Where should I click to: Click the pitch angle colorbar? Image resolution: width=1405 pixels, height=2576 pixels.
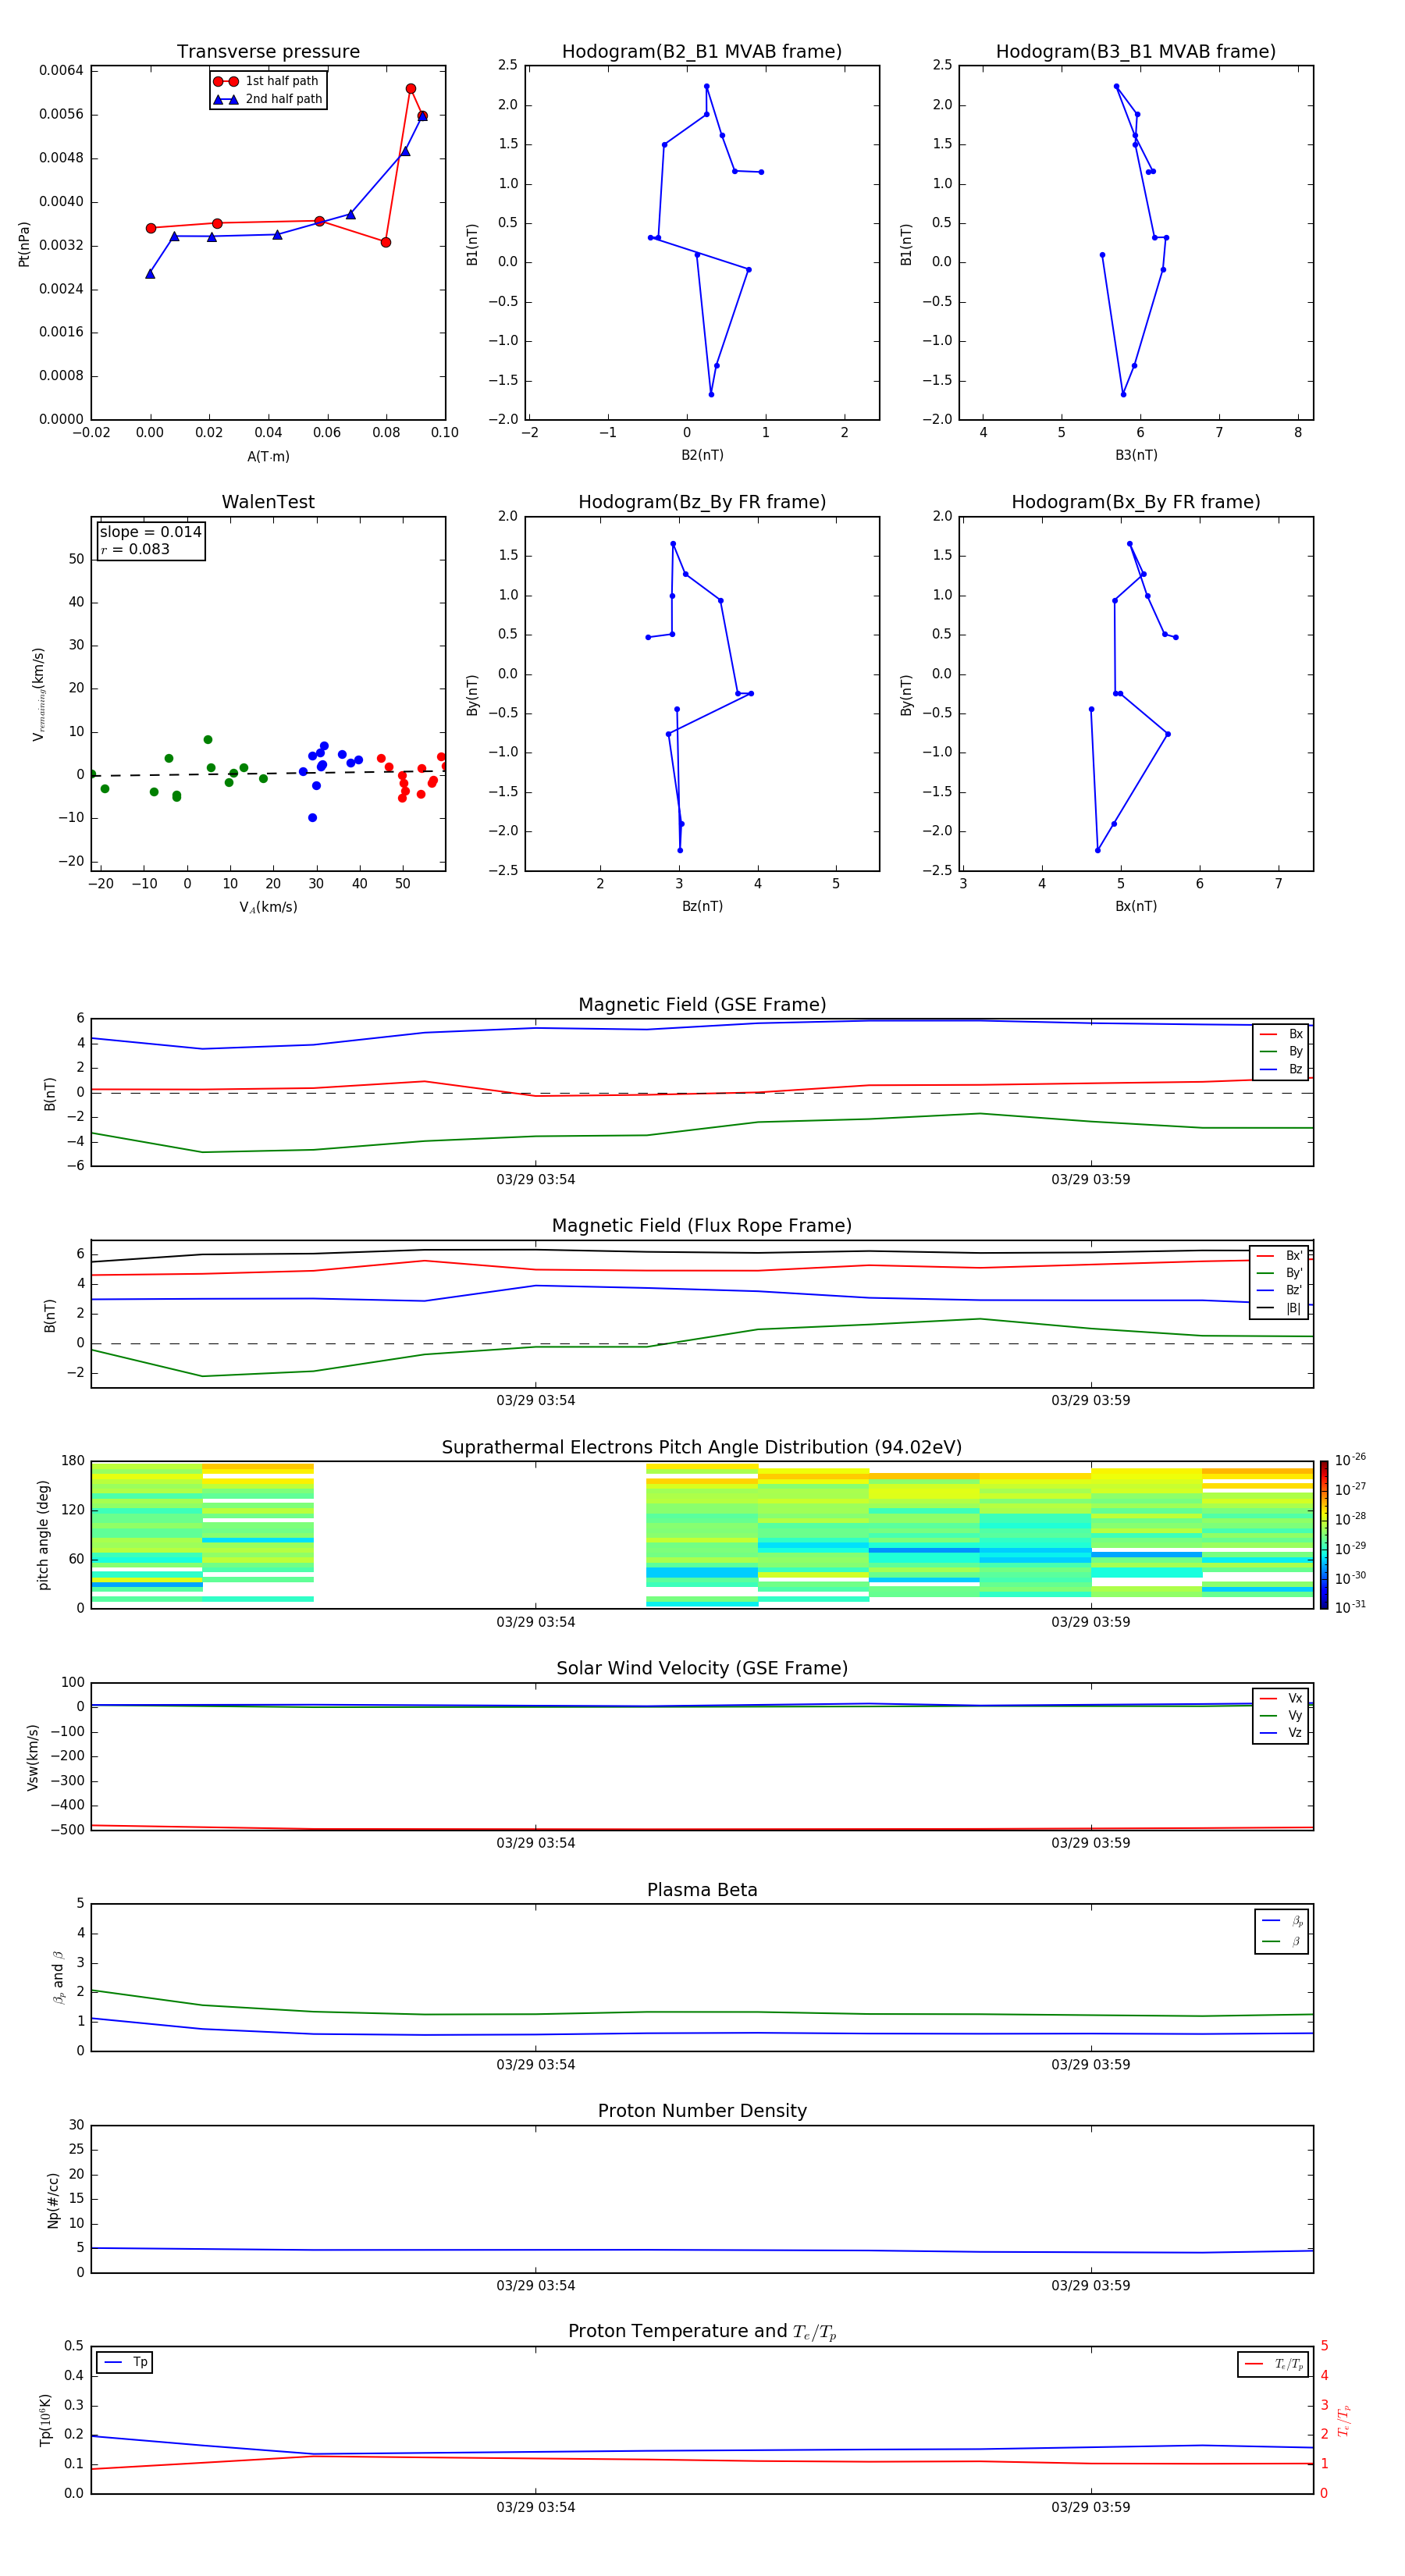1324,1535
